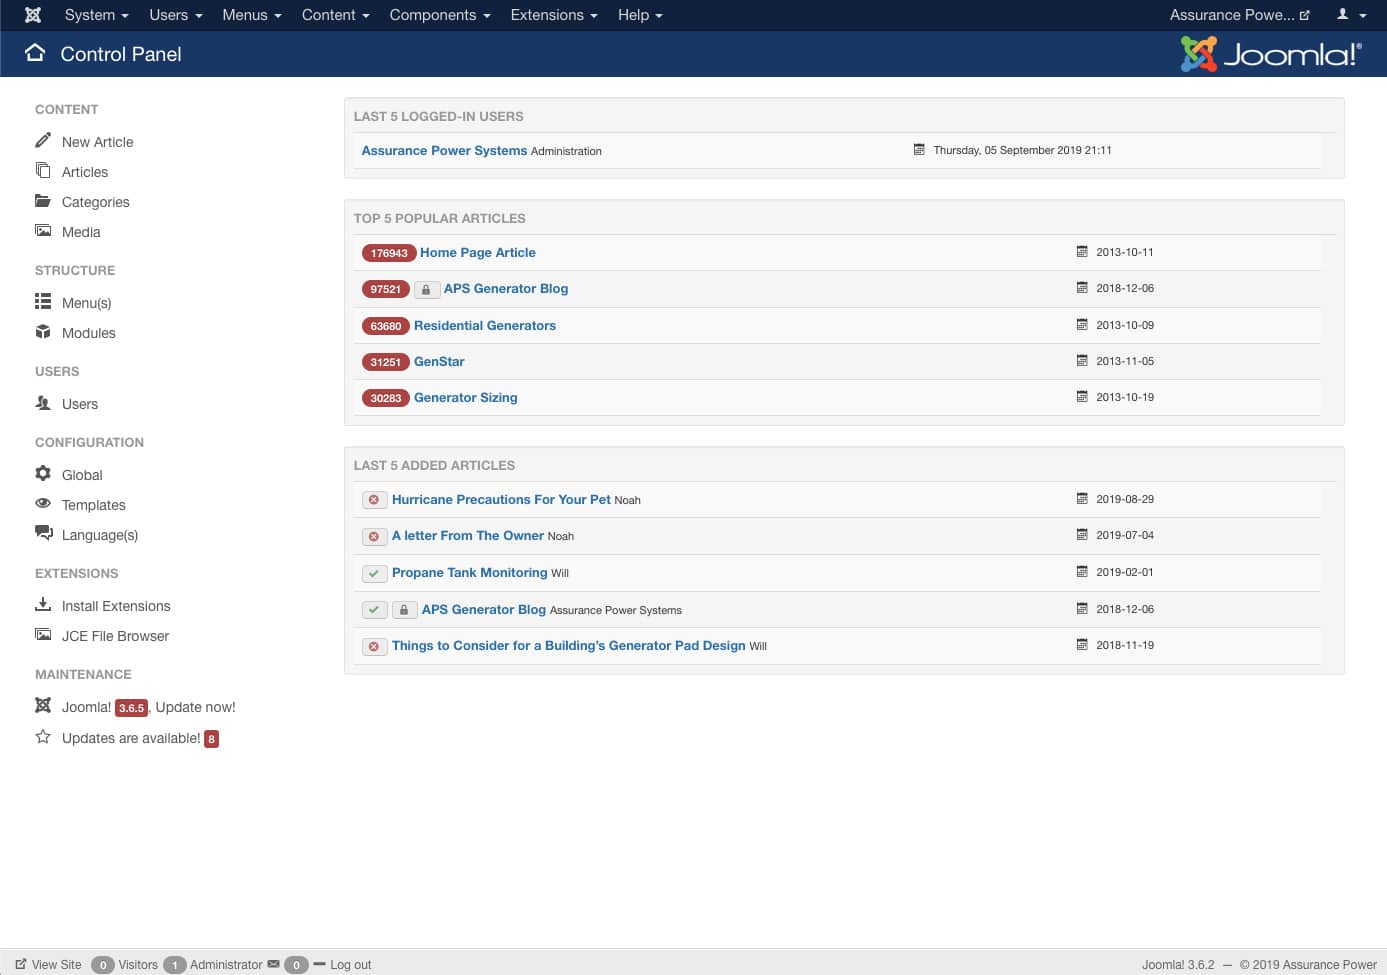This screenshot has height=975, width=1387.
Task: Click the Install Extensions download icon
Action: [x=43, y=604]
